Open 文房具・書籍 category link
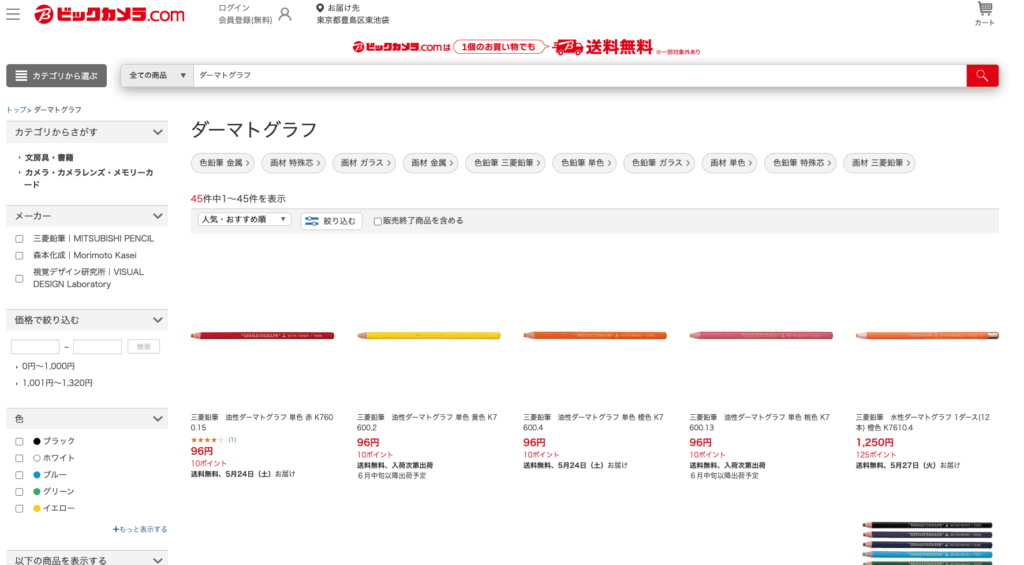 point(49,157)
